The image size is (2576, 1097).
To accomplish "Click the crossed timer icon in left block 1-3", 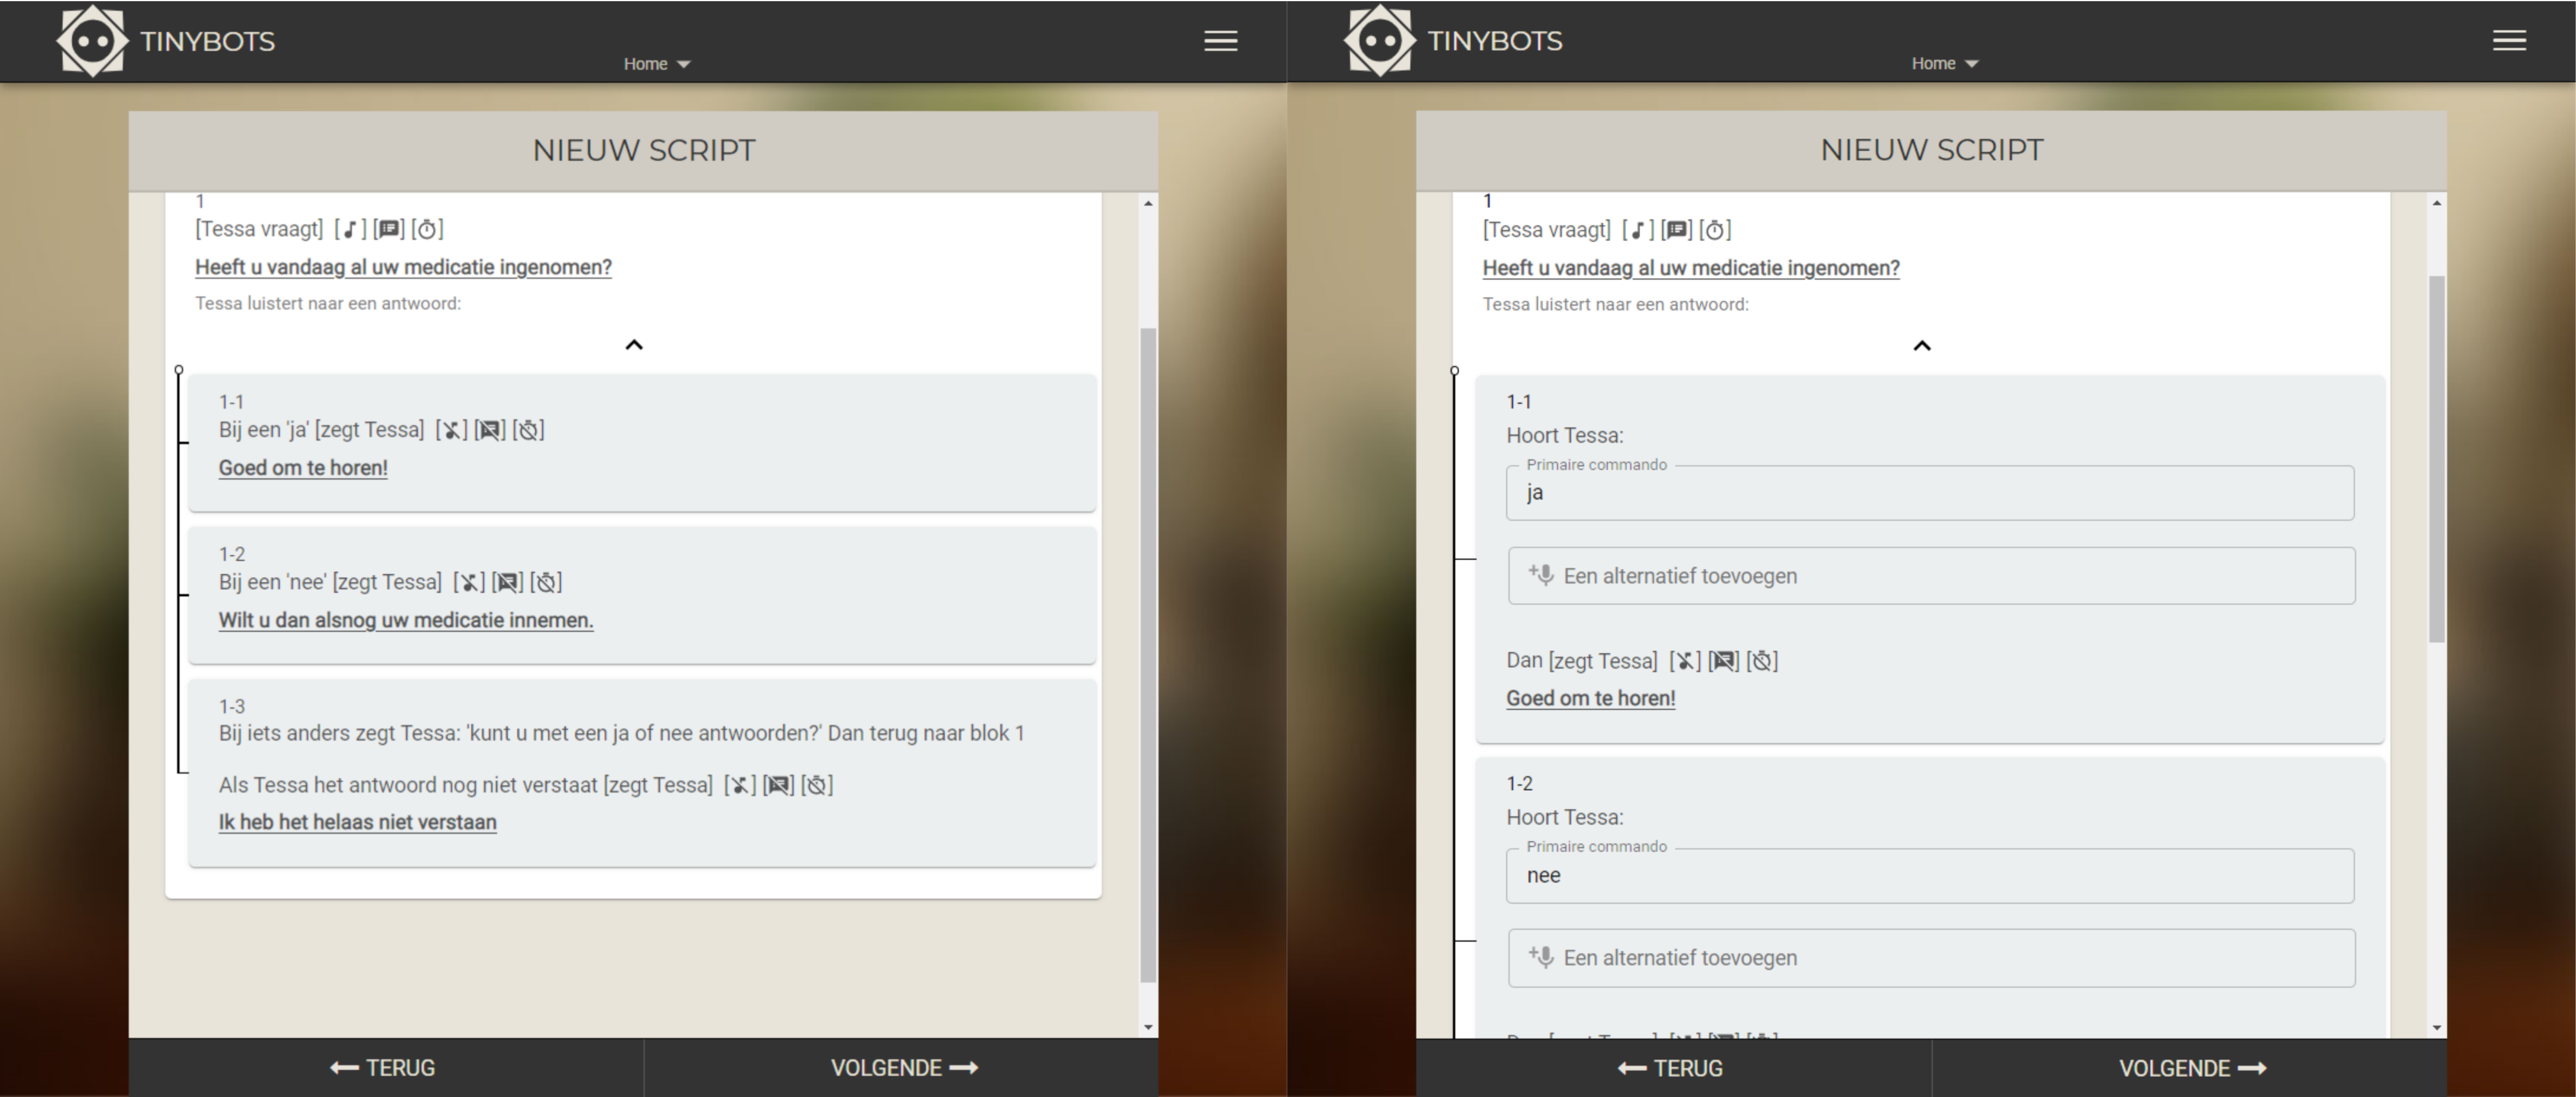I will pyautogui.click(x=817, y=785).
